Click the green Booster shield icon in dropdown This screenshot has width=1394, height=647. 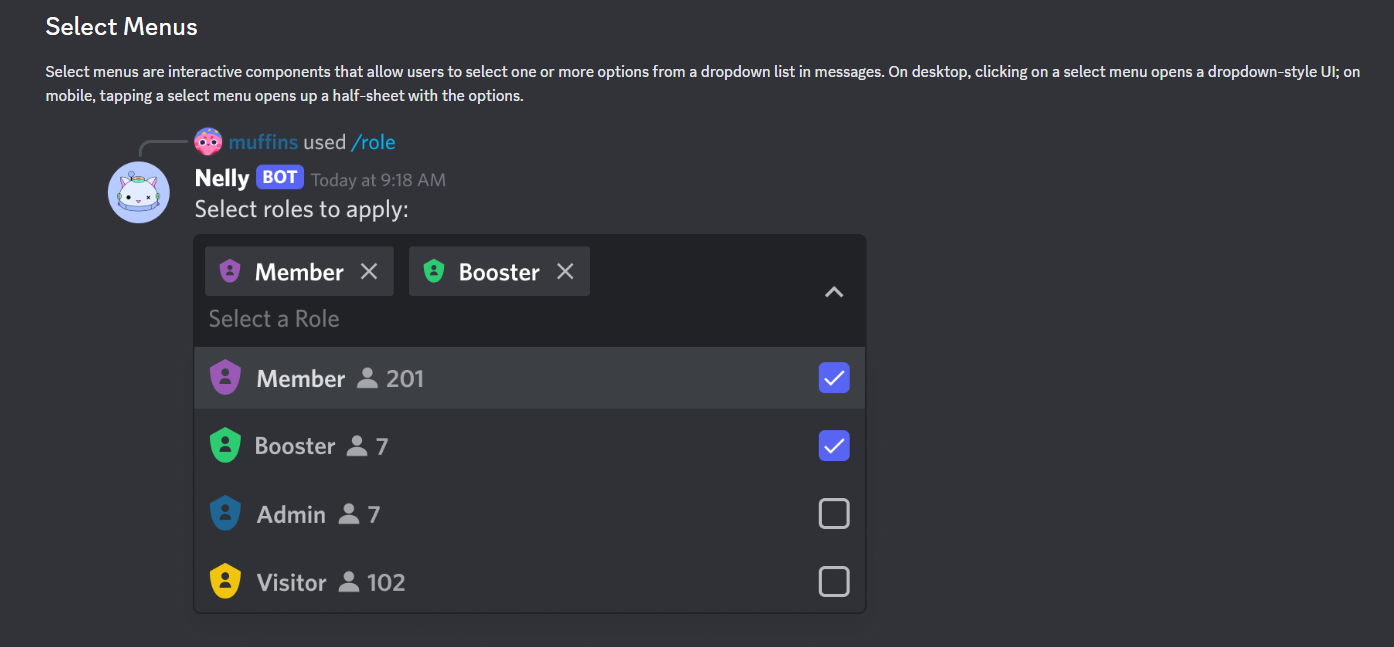(x=225, y=445)
